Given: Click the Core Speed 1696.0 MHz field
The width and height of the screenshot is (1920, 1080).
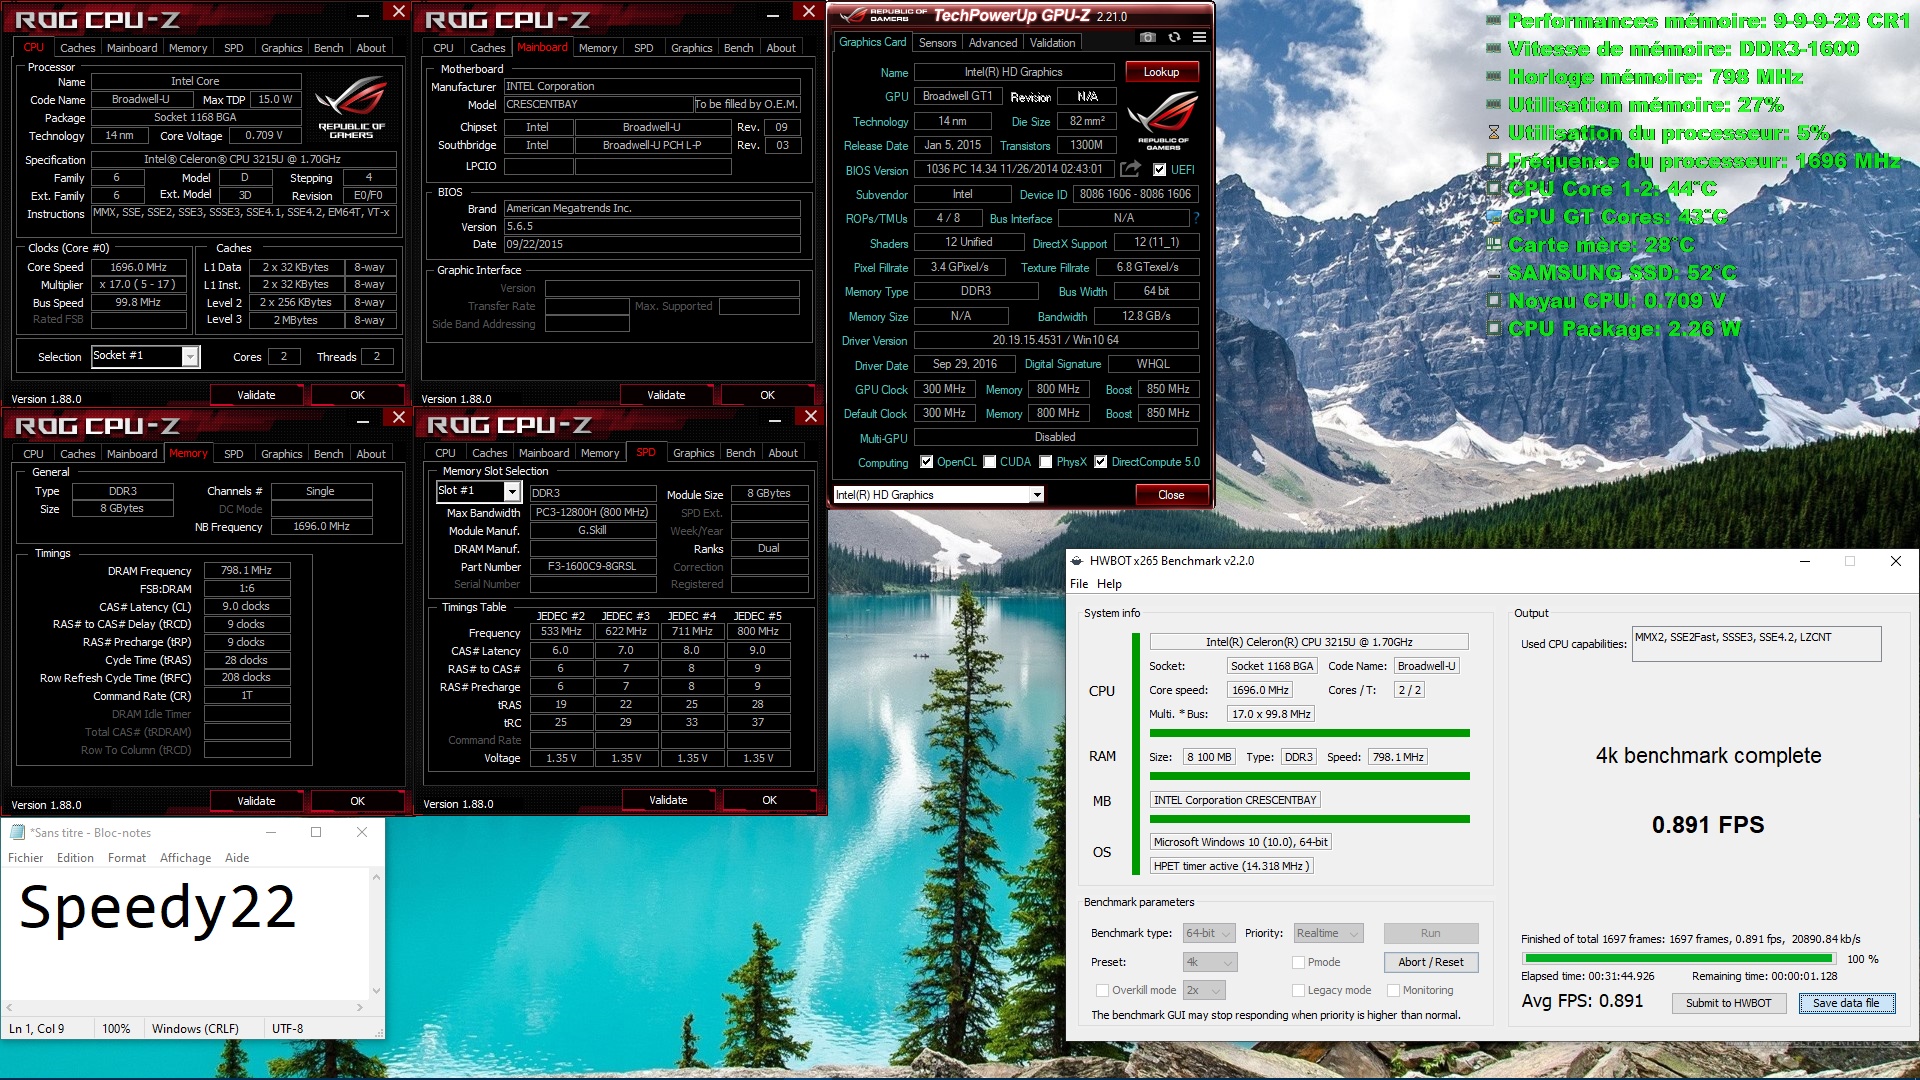Looking at the screenshot, I should pyautogui.click(x=139, y=267).
